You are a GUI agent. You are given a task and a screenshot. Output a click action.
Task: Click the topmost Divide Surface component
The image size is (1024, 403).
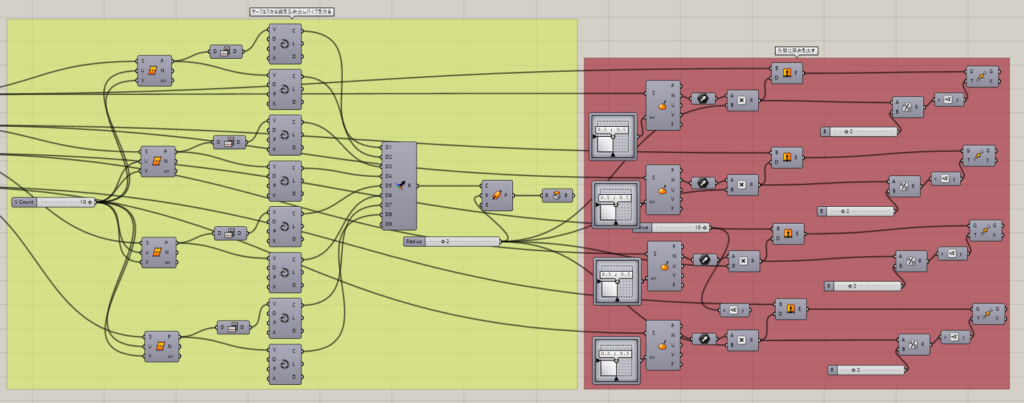pos(155,71)
